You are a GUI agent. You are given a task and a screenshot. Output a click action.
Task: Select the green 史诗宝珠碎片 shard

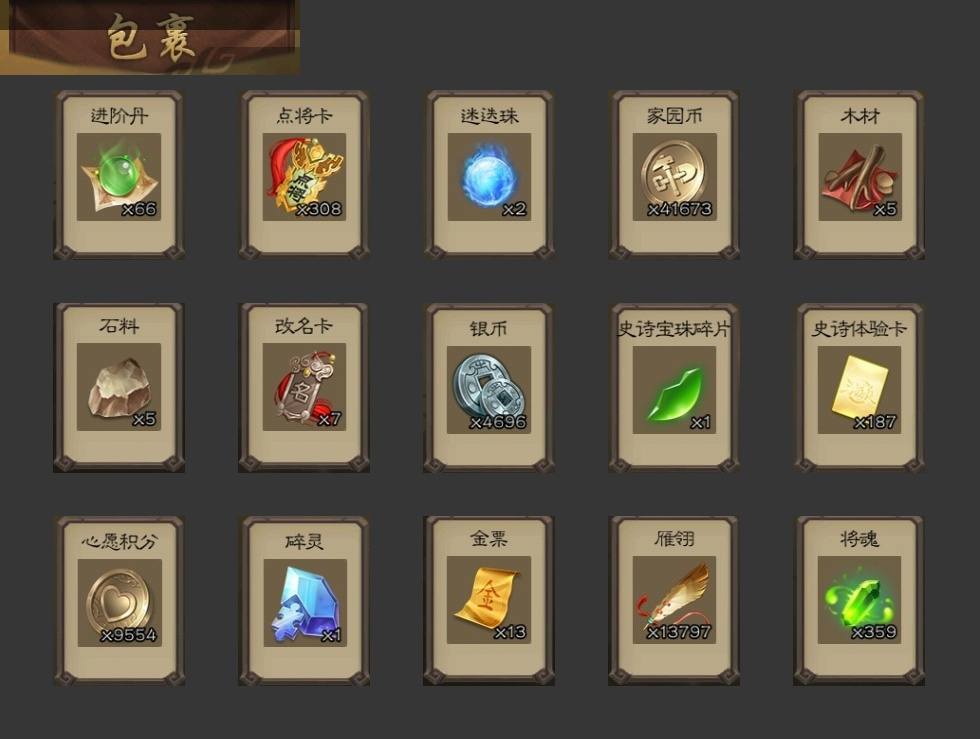point(674,390)
